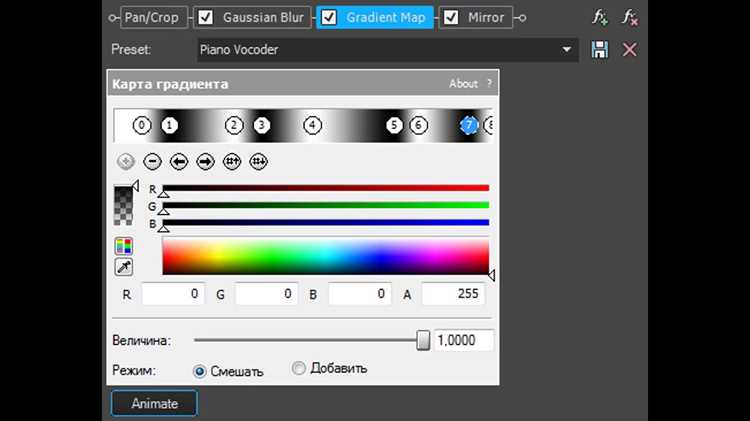The image size is (750, 421).
Task: Switch to the Gradient Map effect
Action: click(x=375, y=18)
